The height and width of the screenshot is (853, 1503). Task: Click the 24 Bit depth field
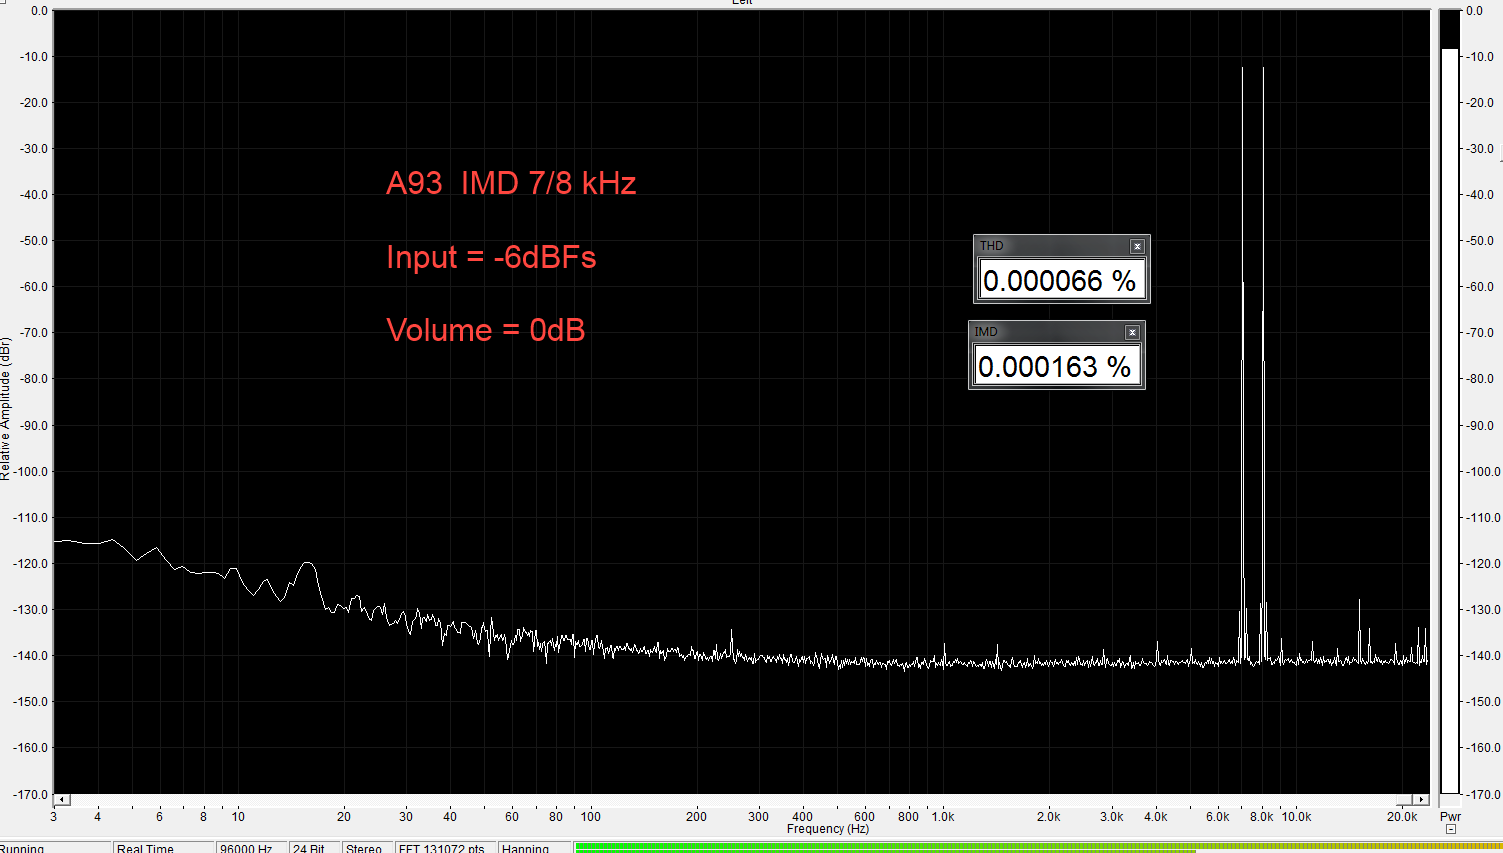point(314,848)
